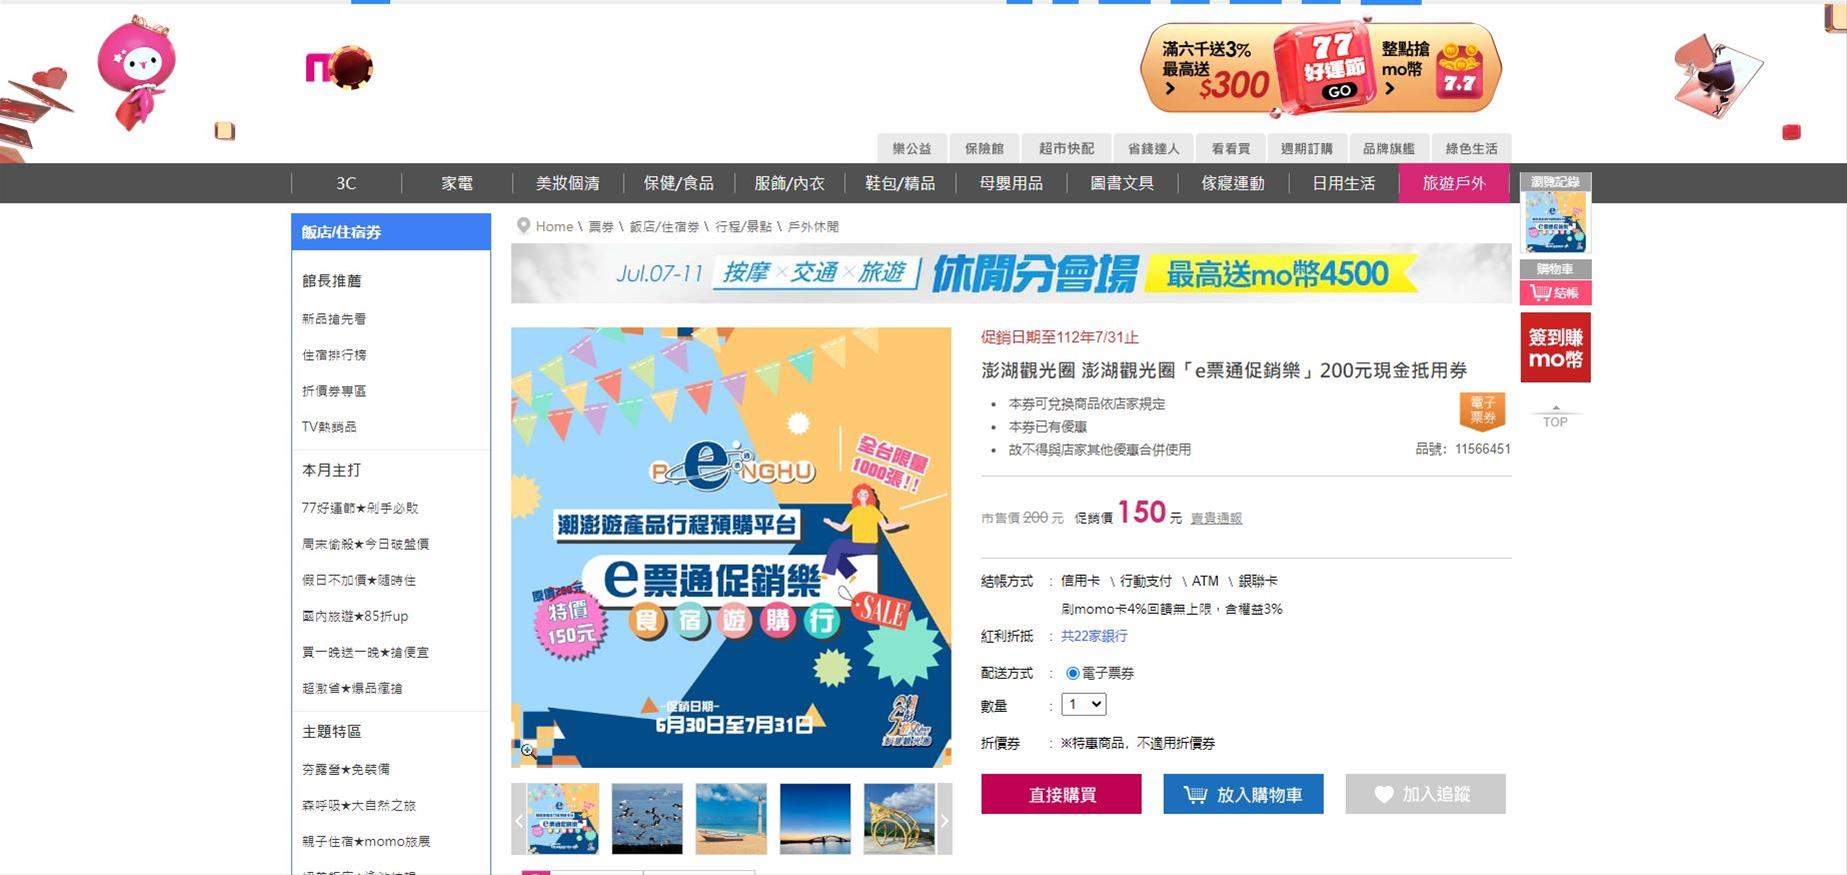Image resolution: width=1847 pixels, height=875 pixels.
Task: Go to Home breadcrumb link
Action: point(554,226)
